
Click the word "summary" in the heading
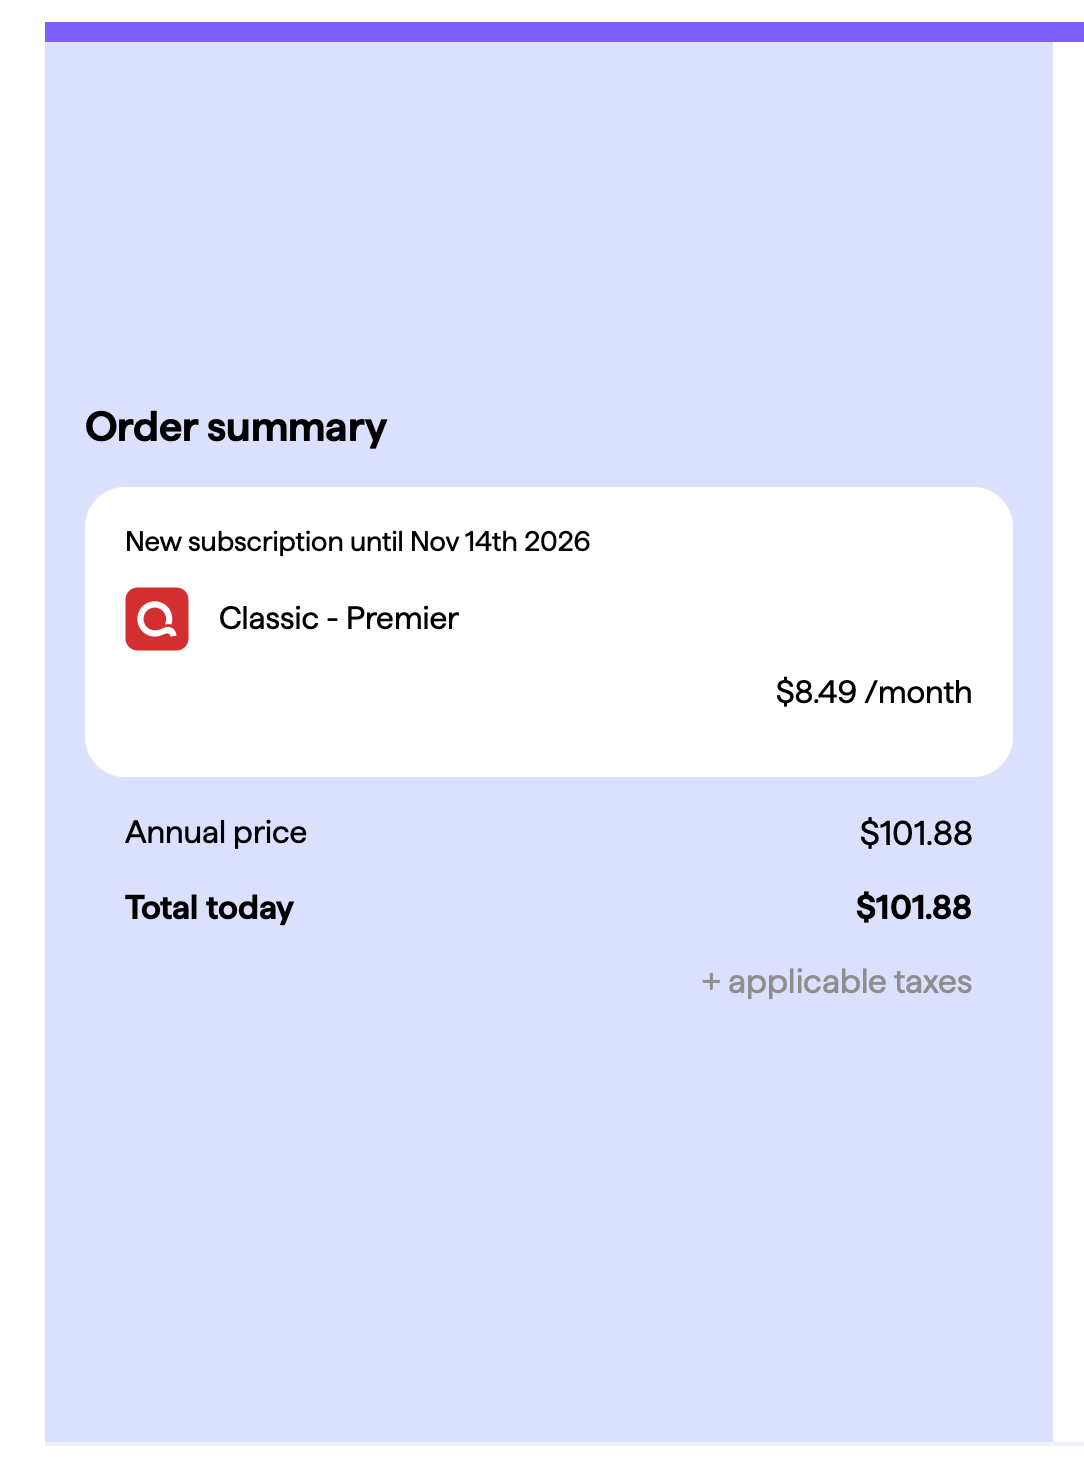(x=297, y=428)
